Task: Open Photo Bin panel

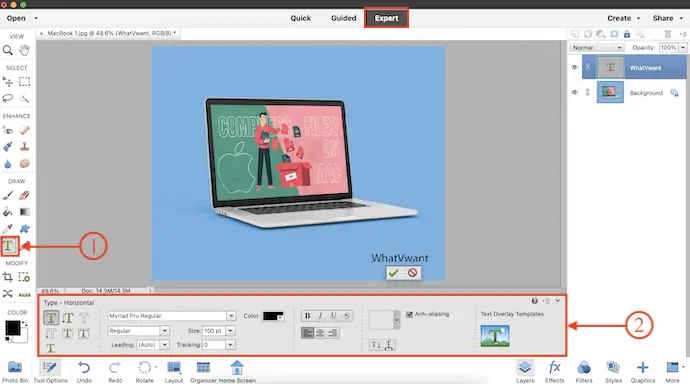Action: (x=15, y=372)
